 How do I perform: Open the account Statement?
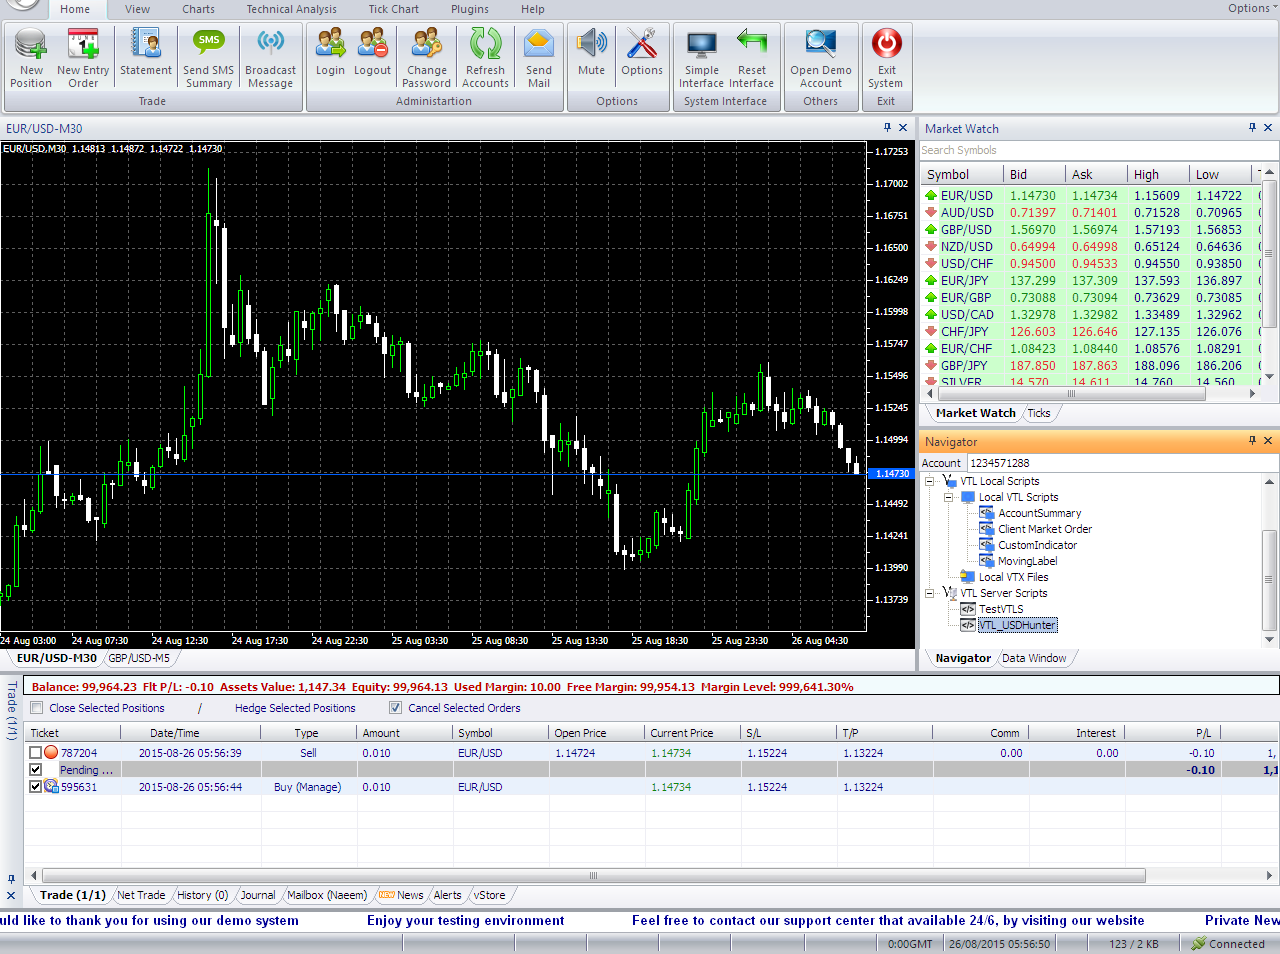click(146, 53)
